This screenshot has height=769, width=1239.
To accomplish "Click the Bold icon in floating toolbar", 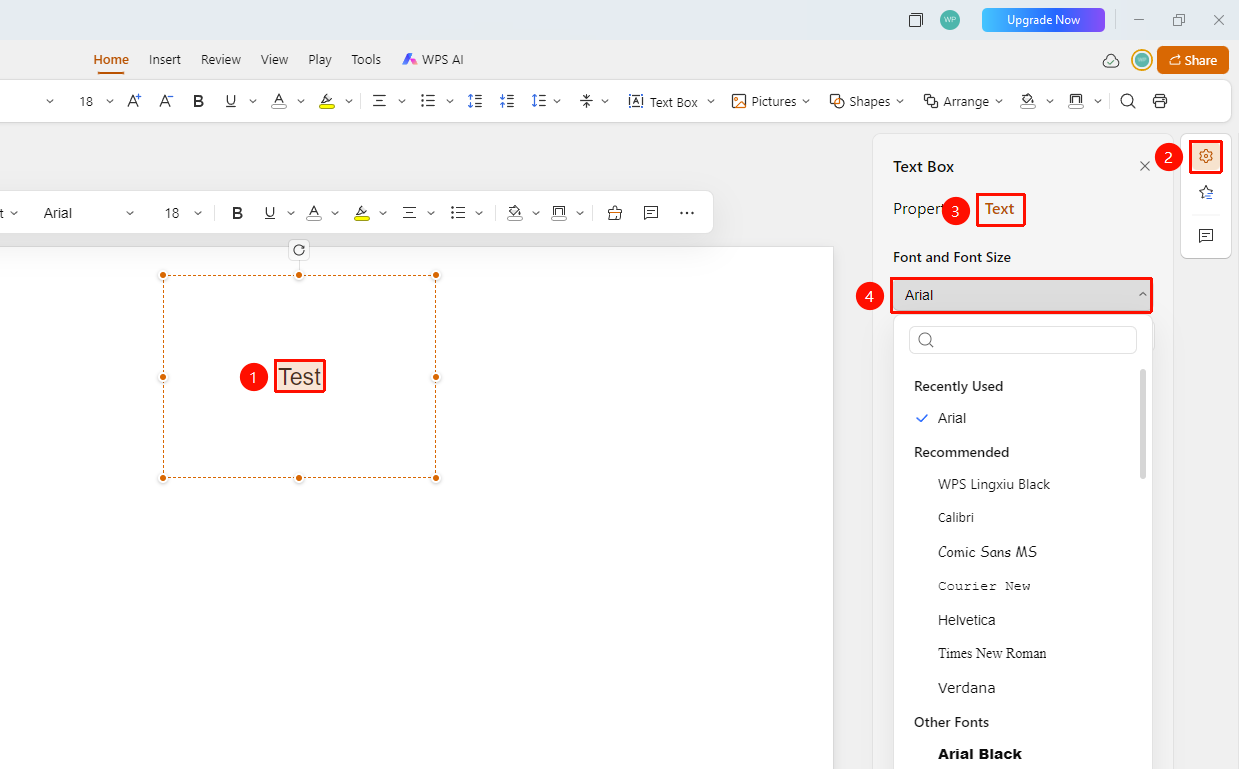I will [x=238, y=213].
